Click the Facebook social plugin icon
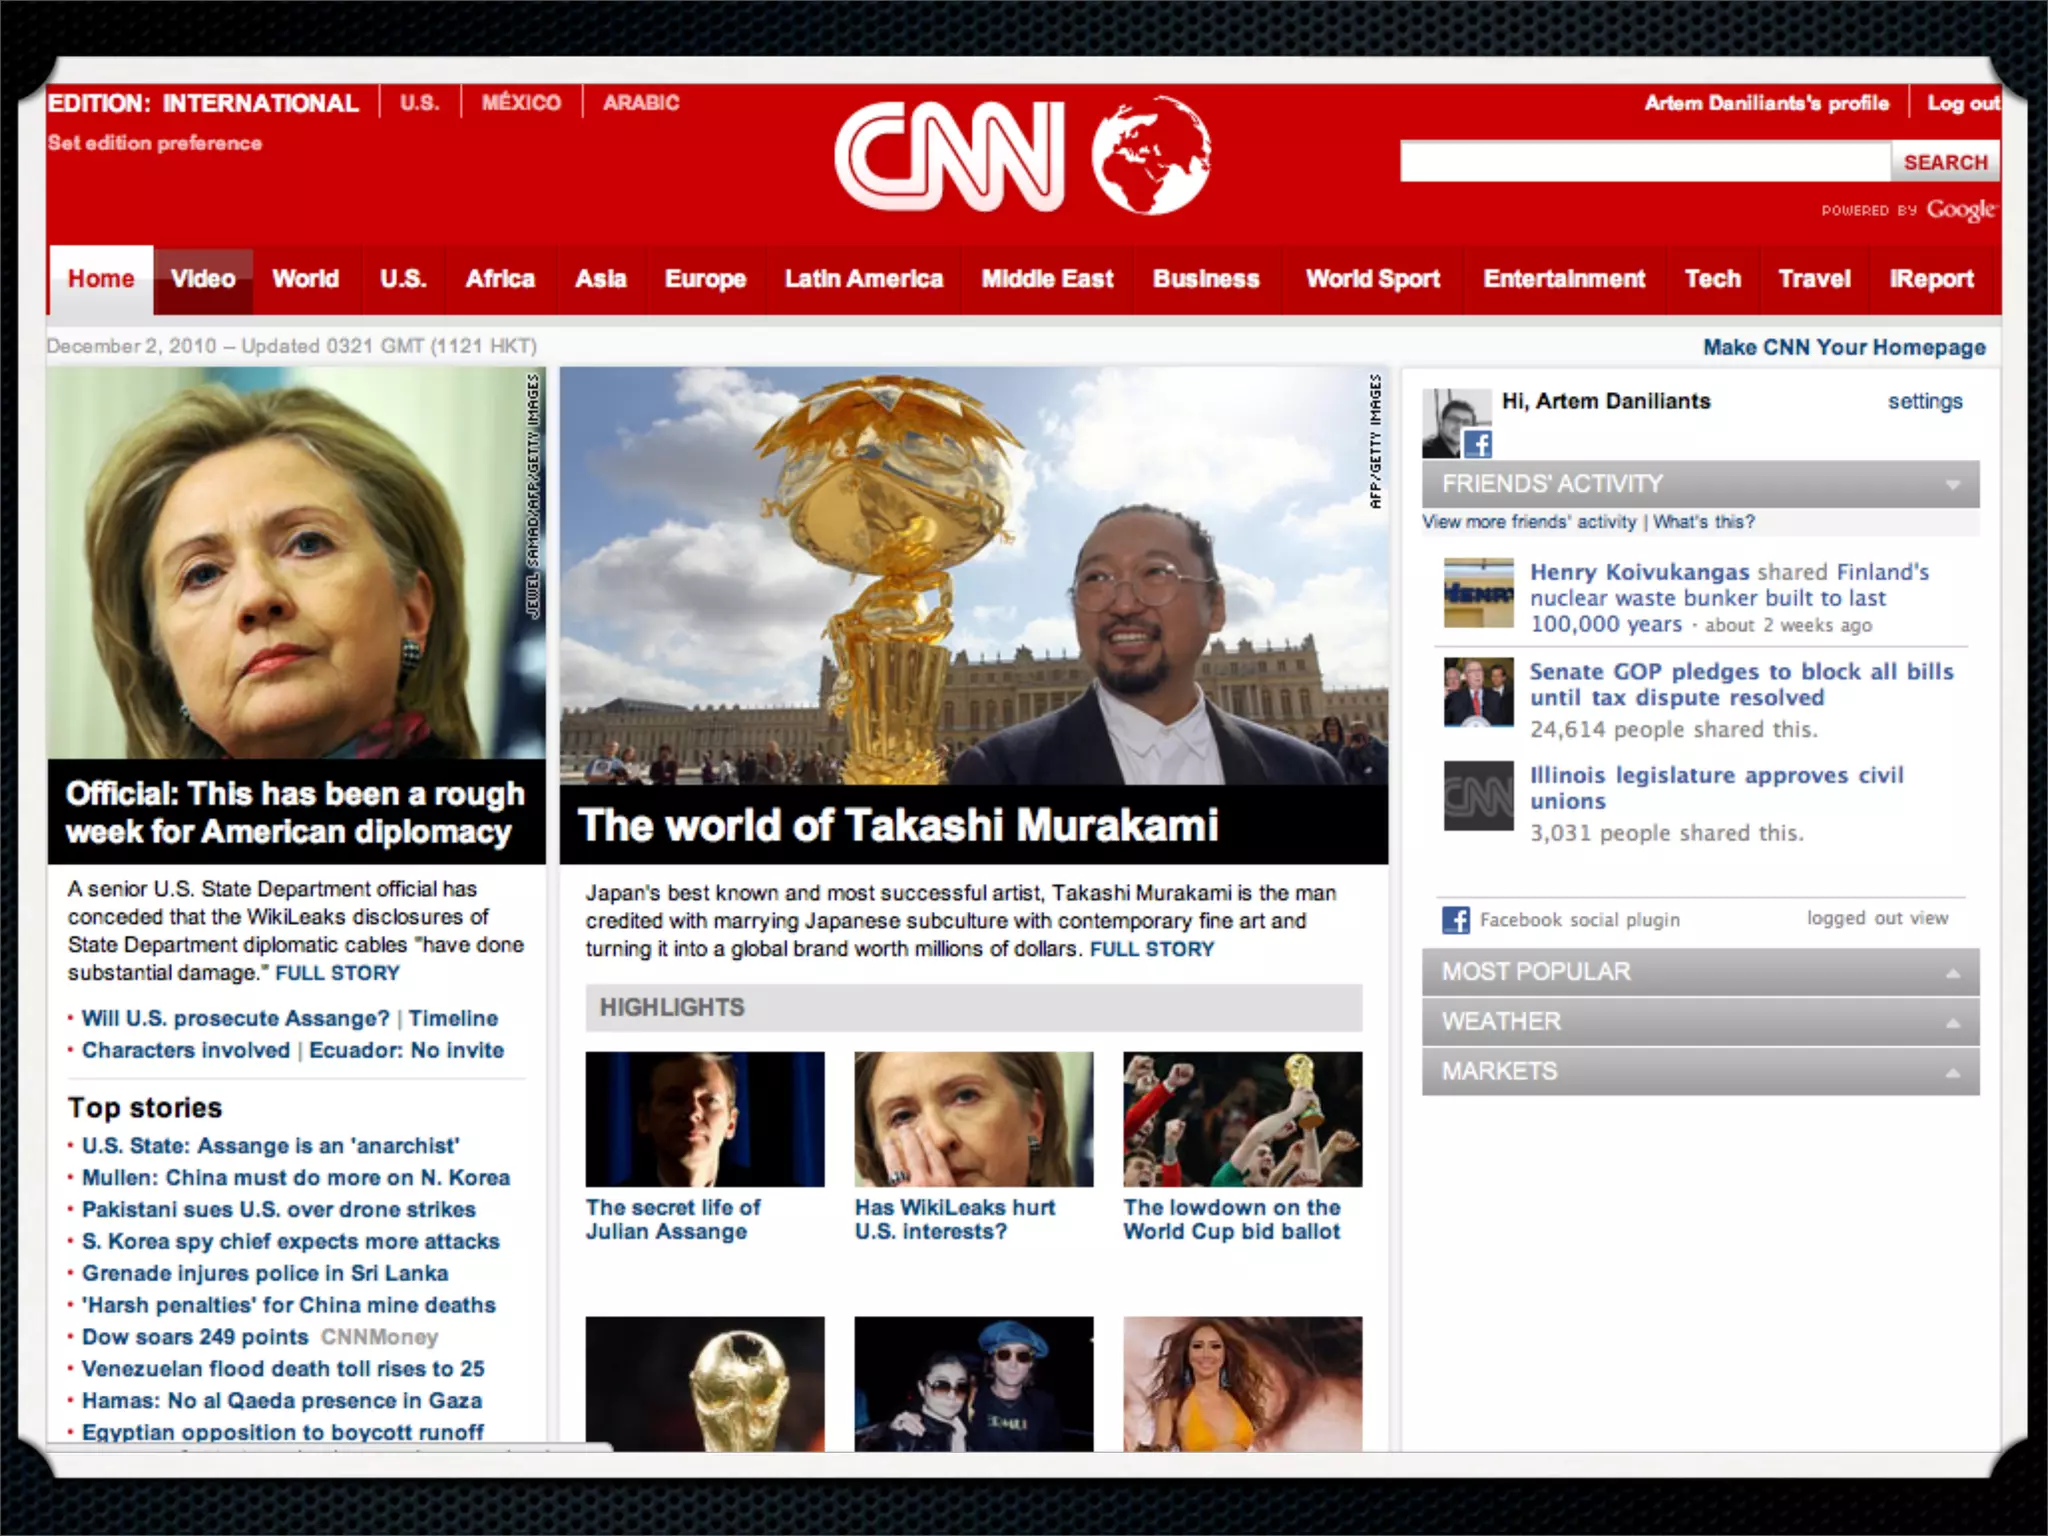Viewport: 2048px width, 1536px height. click(1456, 920)
